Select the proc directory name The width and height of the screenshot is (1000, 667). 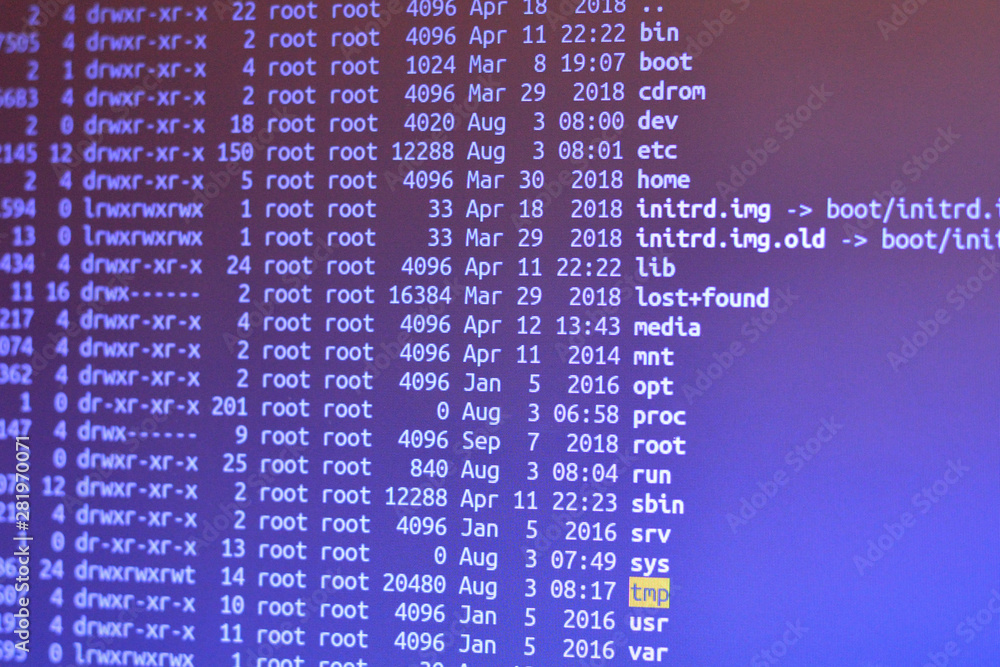coord(659,417)
